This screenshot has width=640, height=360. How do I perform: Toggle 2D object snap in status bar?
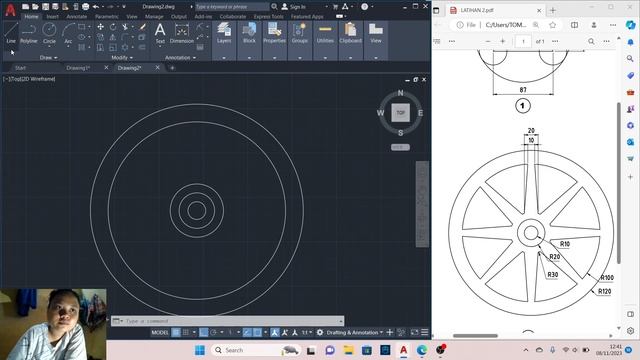click(x=258, y=332)
